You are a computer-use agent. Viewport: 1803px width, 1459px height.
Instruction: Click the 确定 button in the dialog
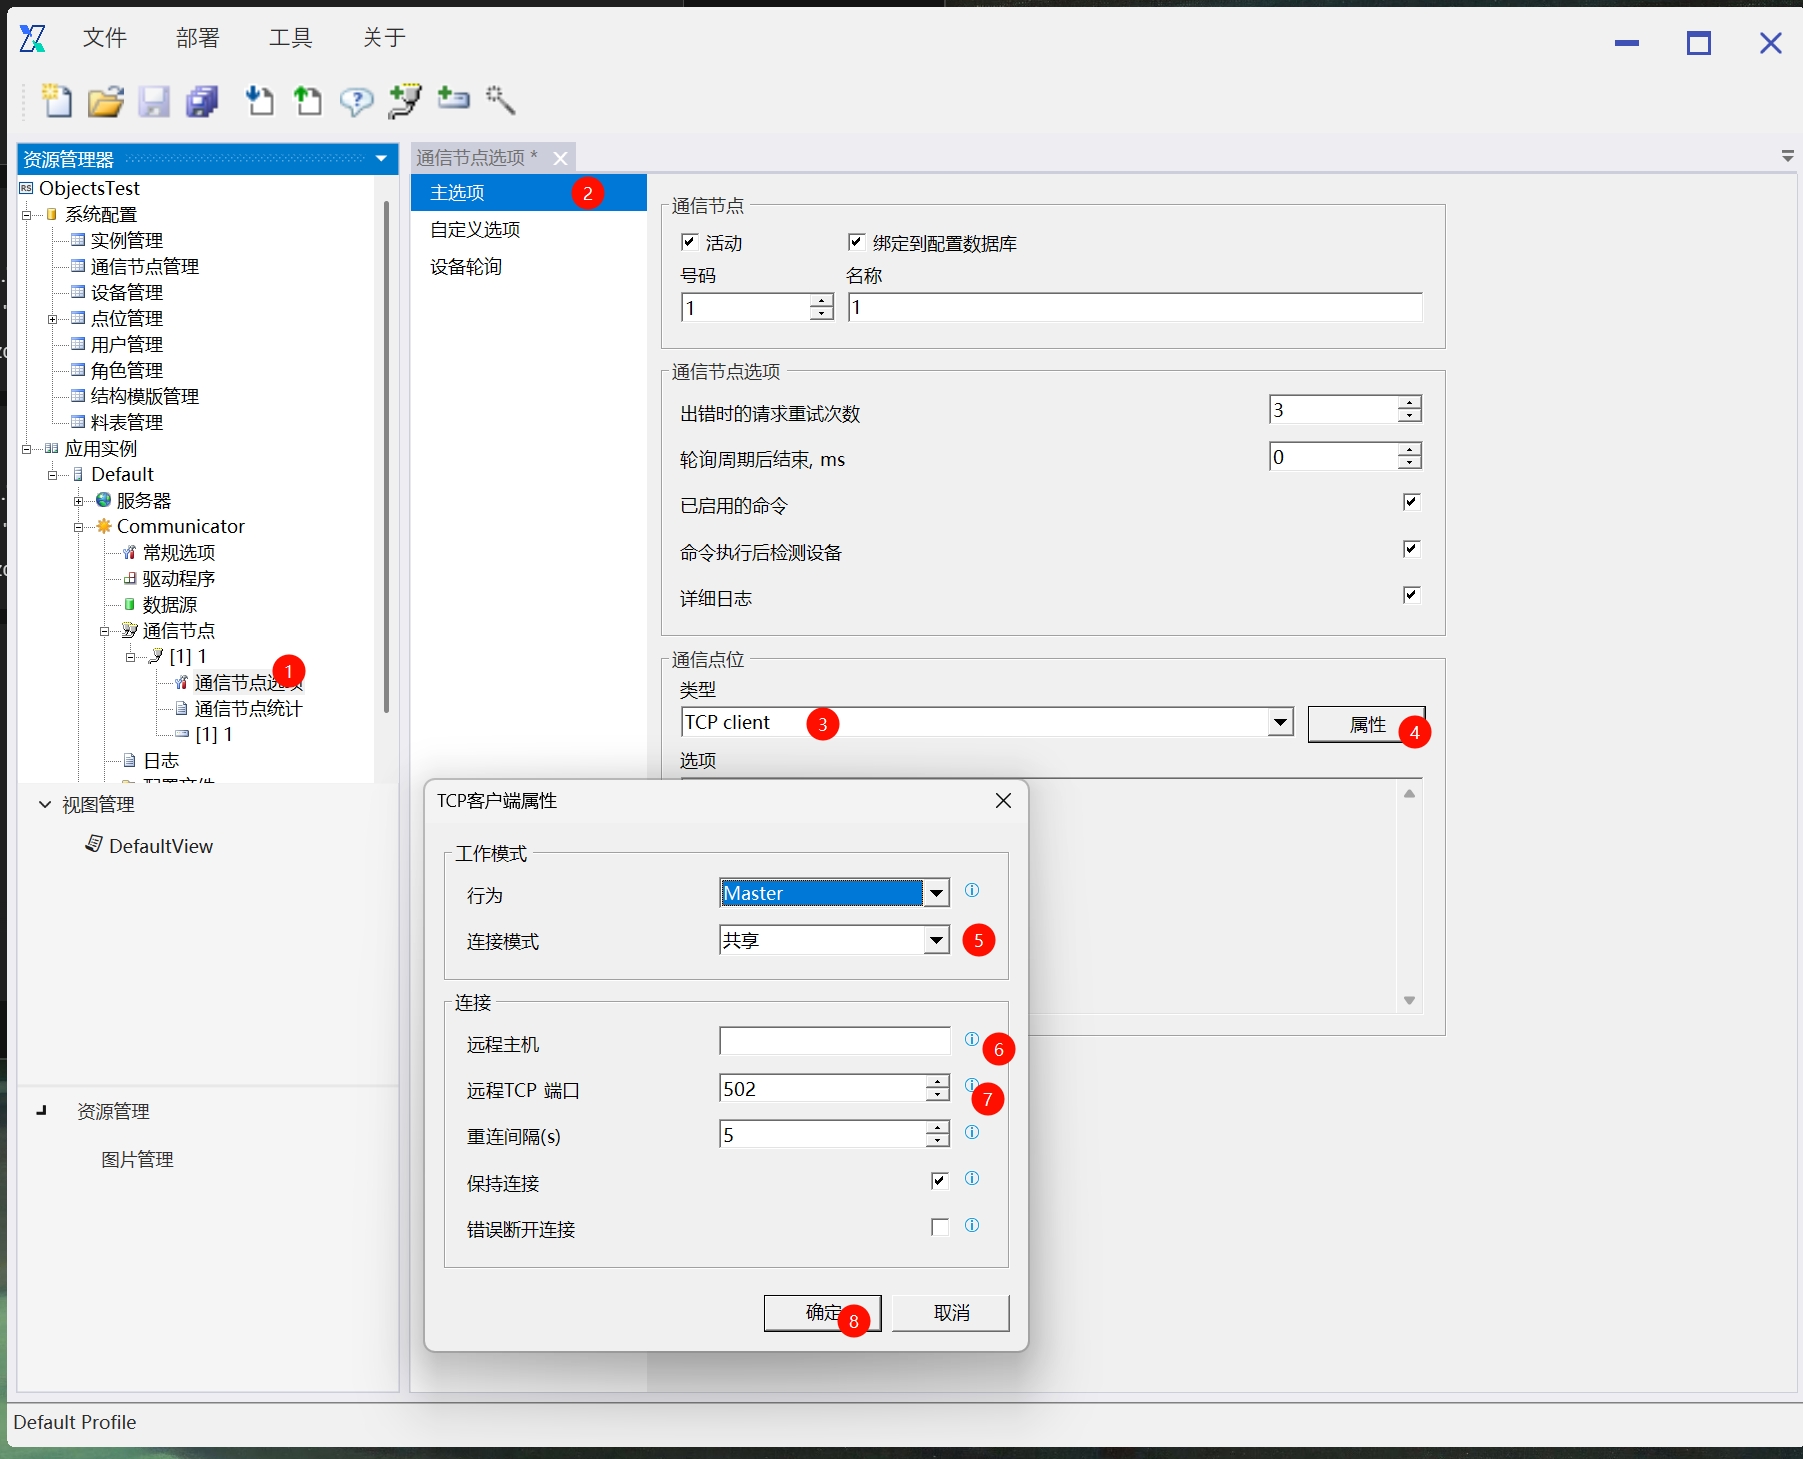click(821, 1313)
